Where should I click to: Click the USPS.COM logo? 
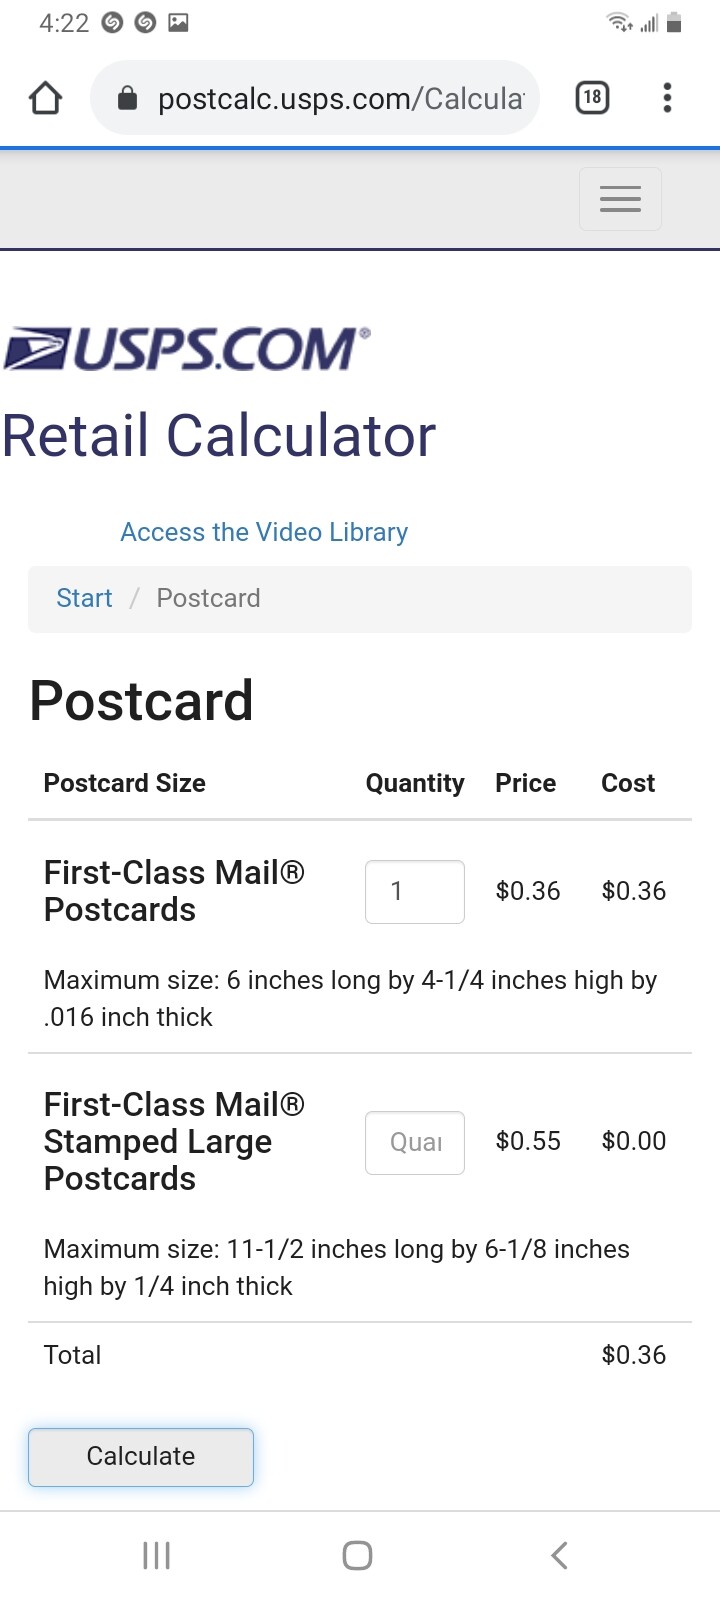click(x=188, y=349)
